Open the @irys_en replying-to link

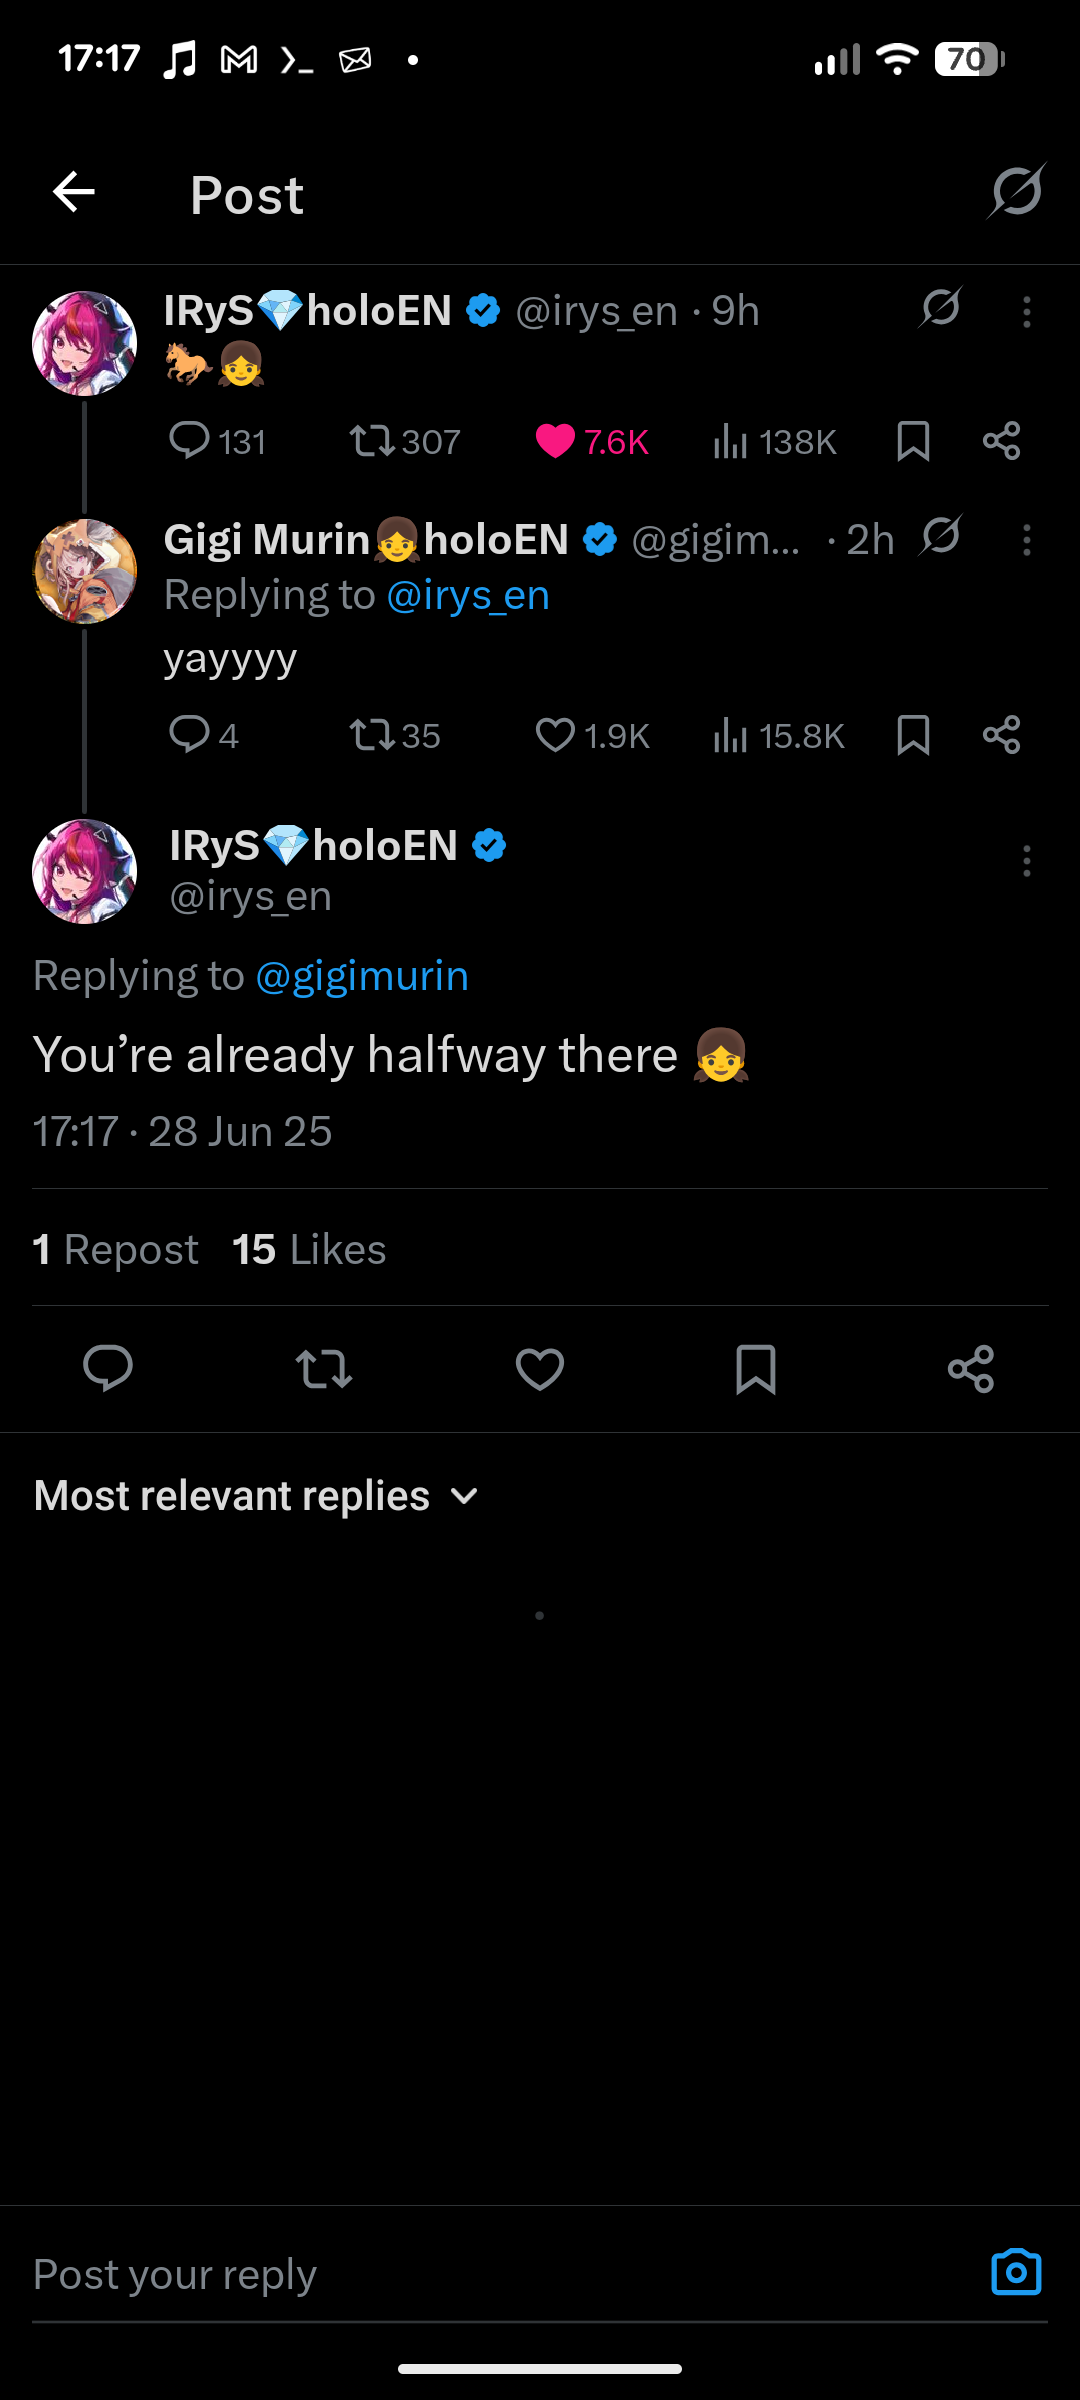468,596
